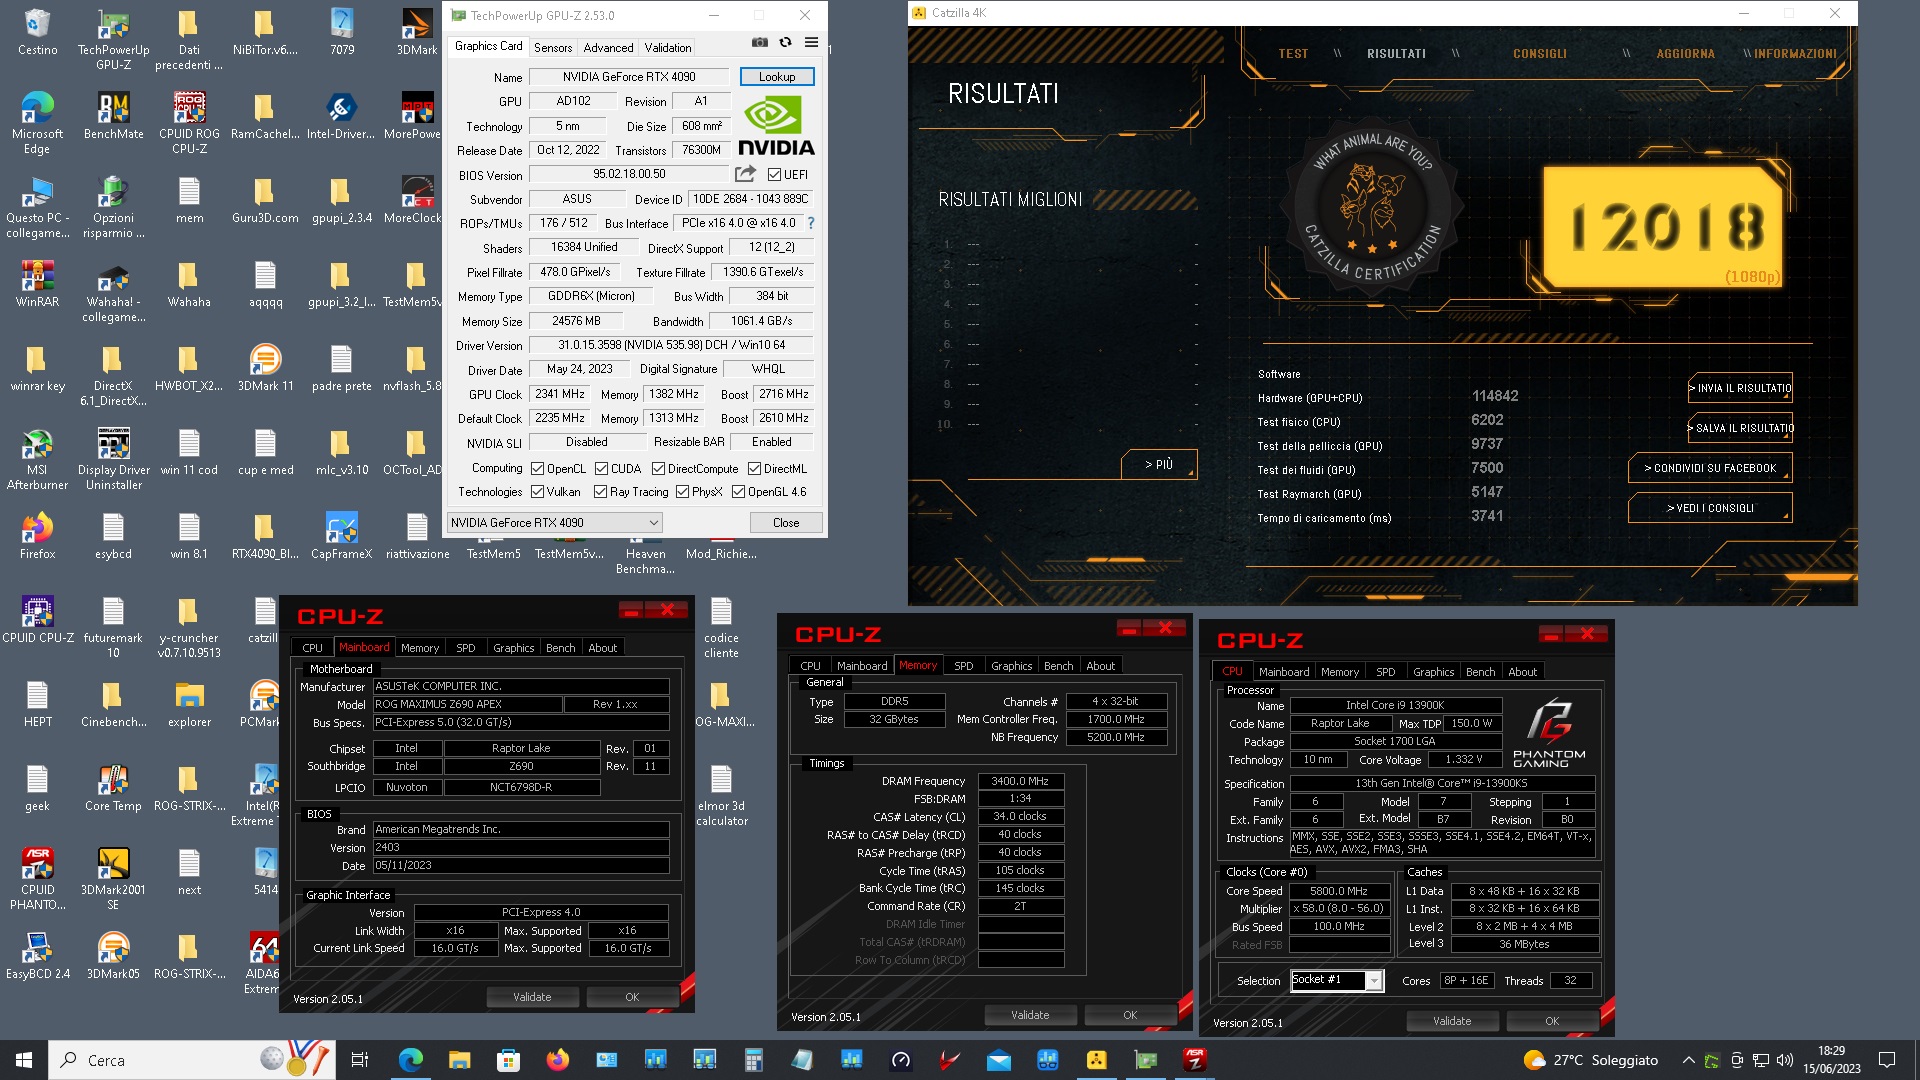The height and width of the screenshot is (1080, 1920).
Task: Open the WinRAR desktop icon
Action: pyautogui.click(x=37, y=284)
